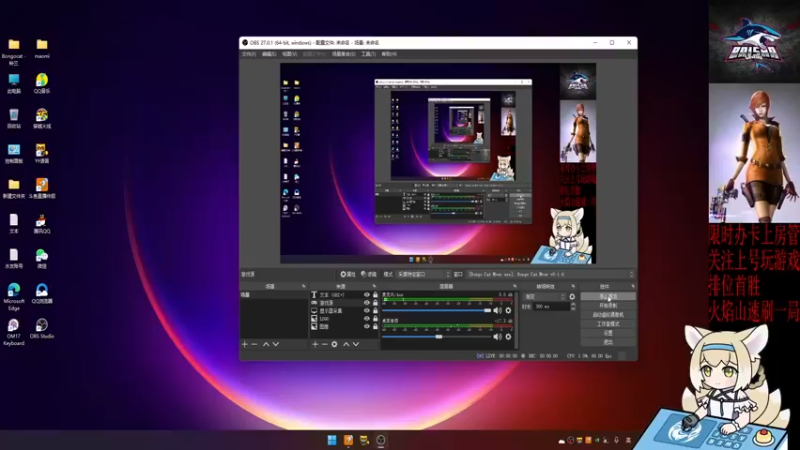Image resolution: width=800 pixels, height=450 pixels.
Task: Select the This PC (此电脑) desktop icon
Action: click(x=14, y=84)
